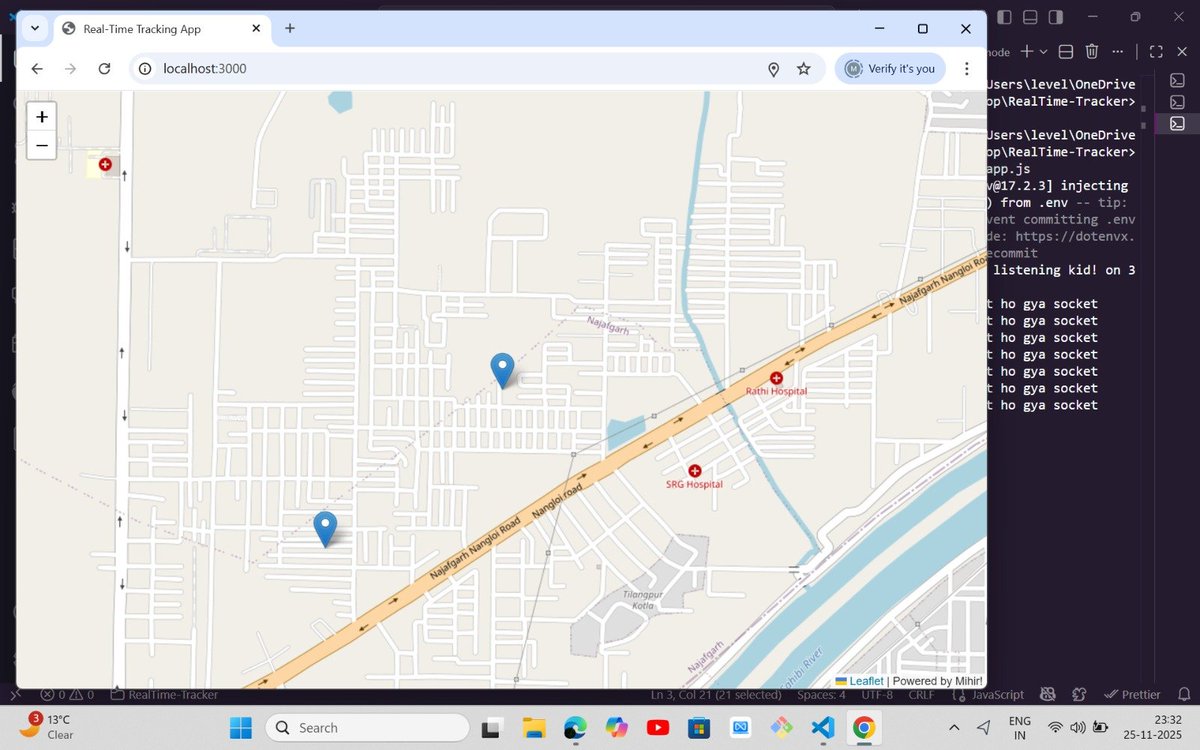Change line endings via CRLF
Image resolution: width=1200 pixels, height=750 pixels.
tap(921, 694)
